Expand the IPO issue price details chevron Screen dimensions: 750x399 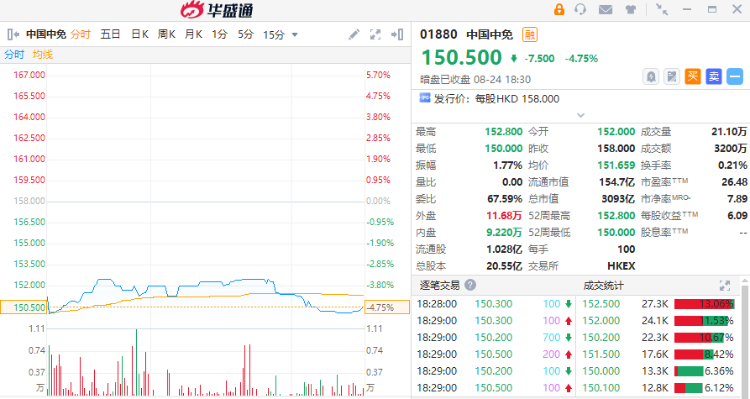pyautogui.click(x=581, y=115)
